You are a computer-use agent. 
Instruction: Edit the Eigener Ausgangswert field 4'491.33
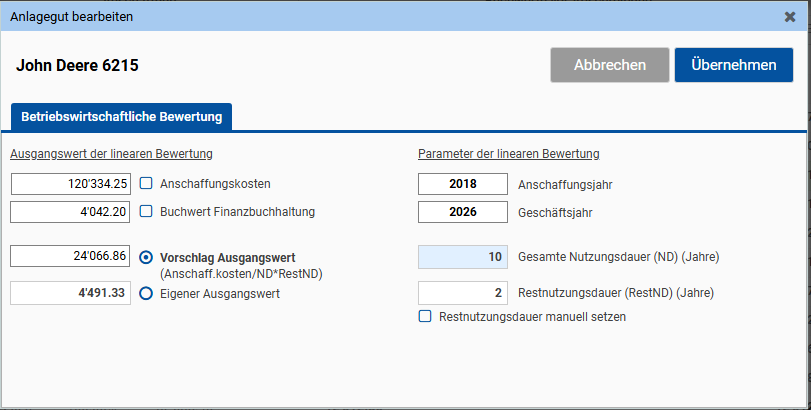(71, 293)
